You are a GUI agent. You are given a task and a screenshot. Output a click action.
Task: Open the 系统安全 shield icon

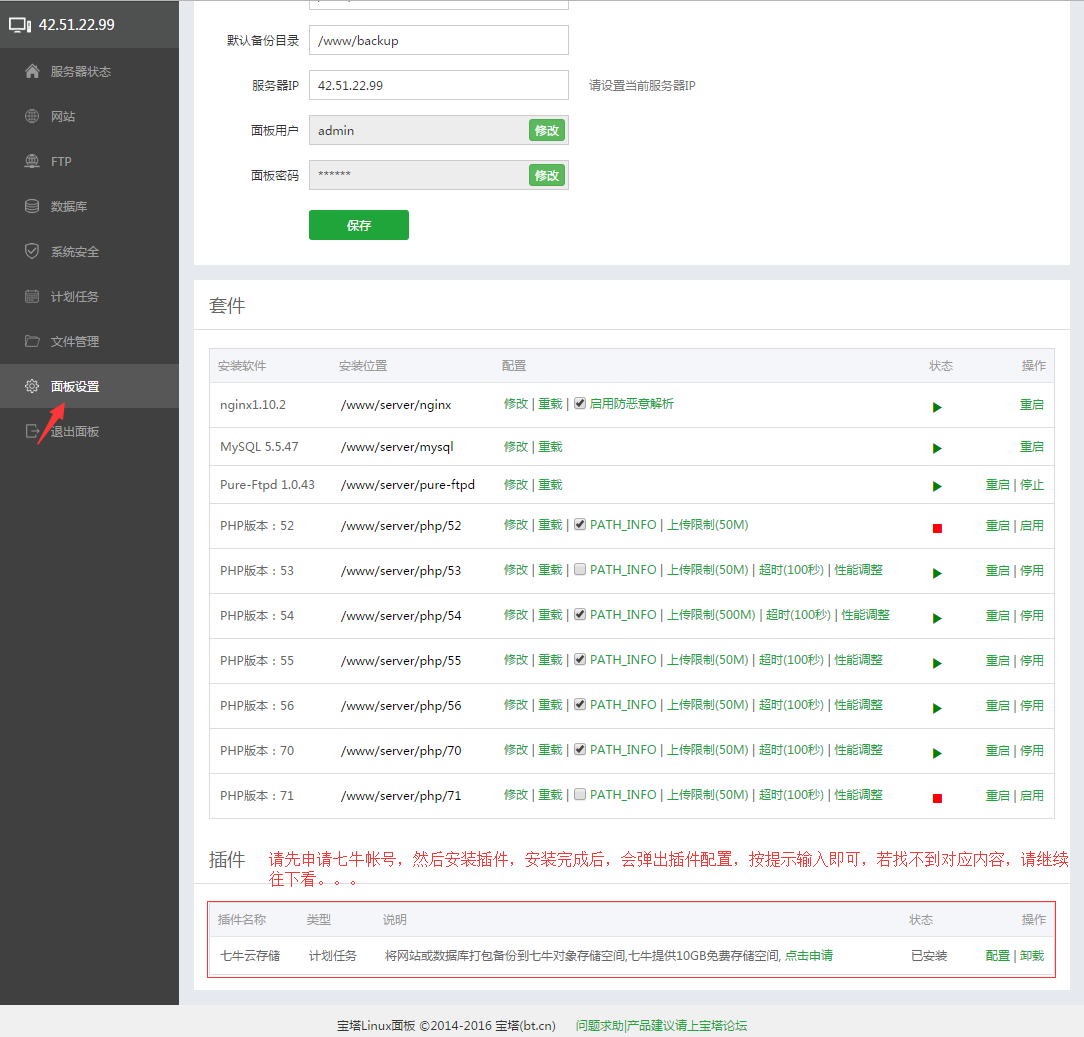click(32, 251)
